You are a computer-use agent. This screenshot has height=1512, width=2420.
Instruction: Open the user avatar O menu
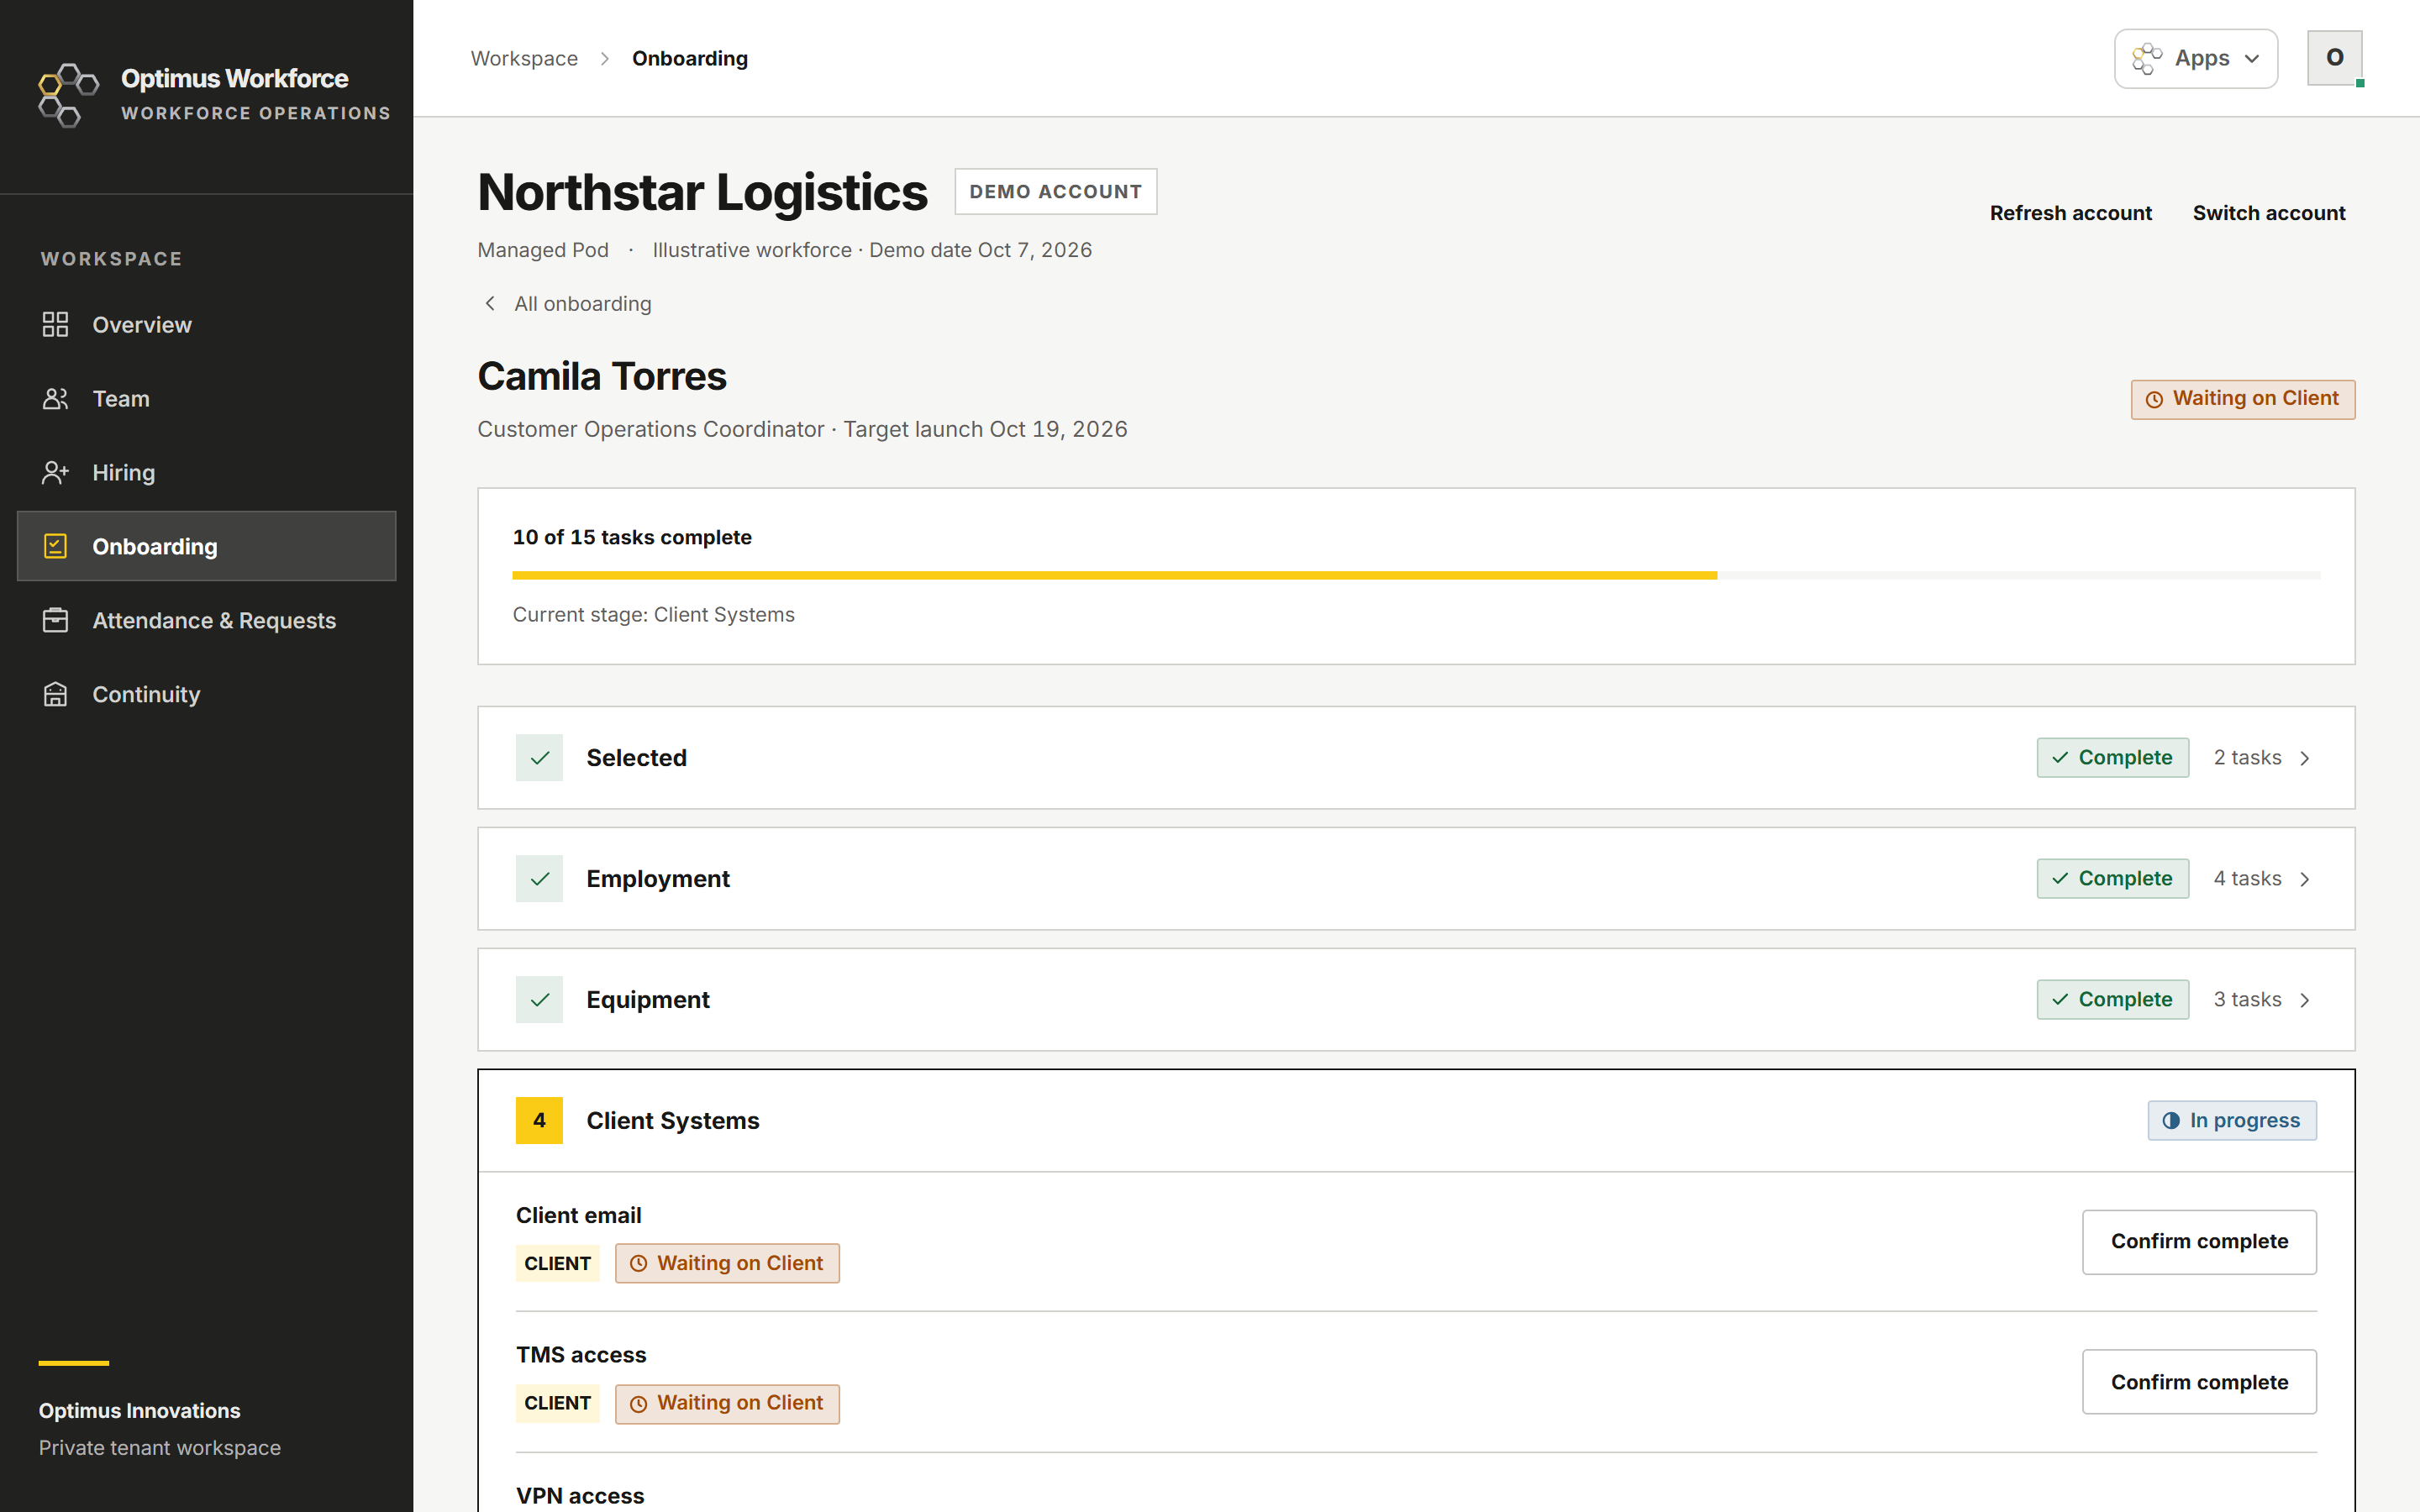tap(2334, 58)
